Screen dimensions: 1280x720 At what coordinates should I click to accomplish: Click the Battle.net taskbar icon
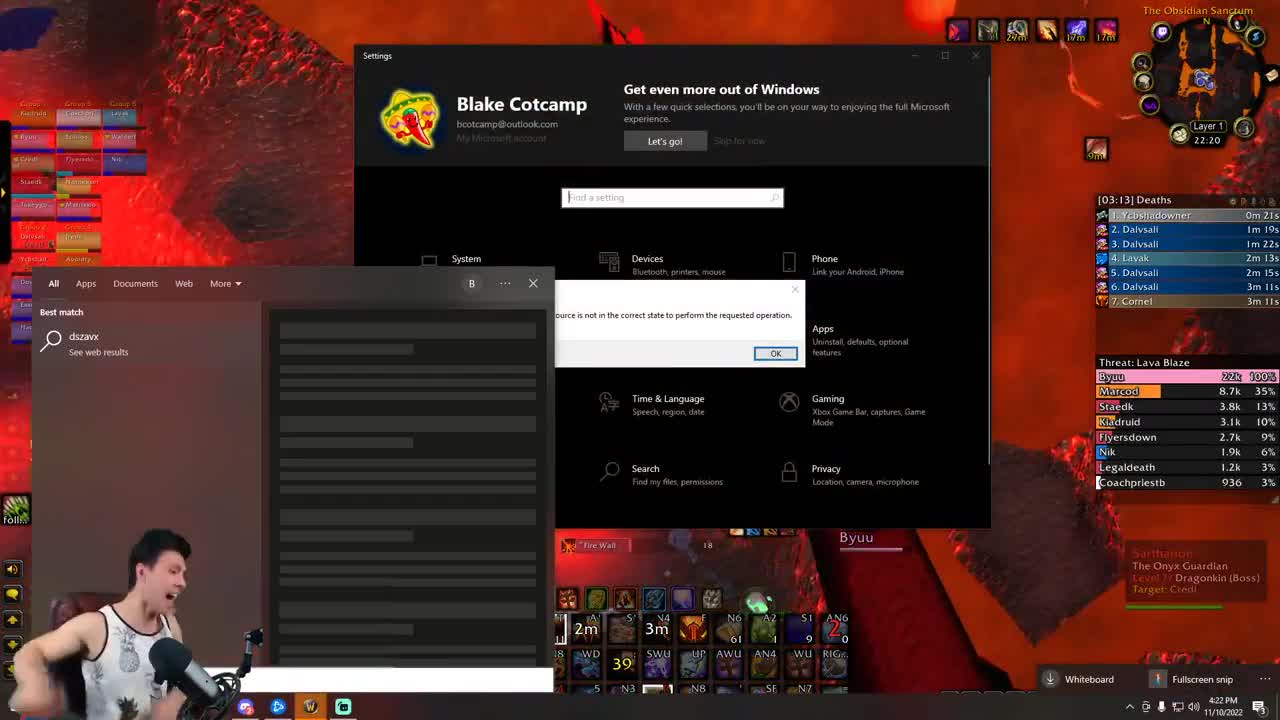[x=278, y=707]
